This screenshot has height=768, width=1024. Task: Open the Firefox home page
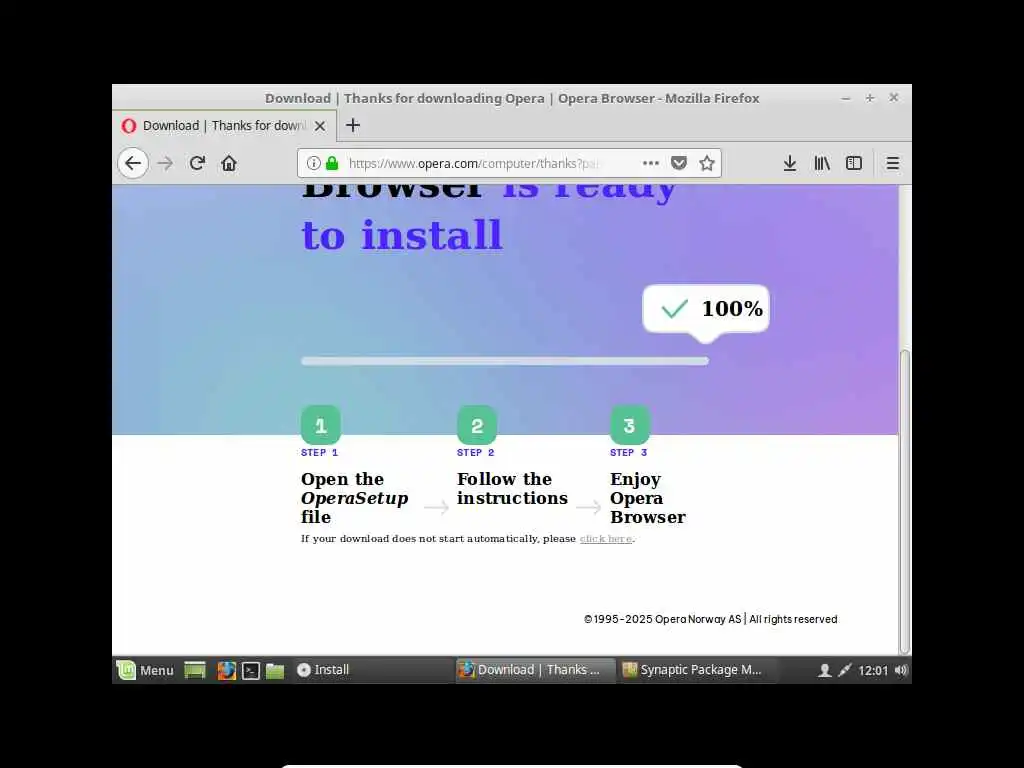229,163
